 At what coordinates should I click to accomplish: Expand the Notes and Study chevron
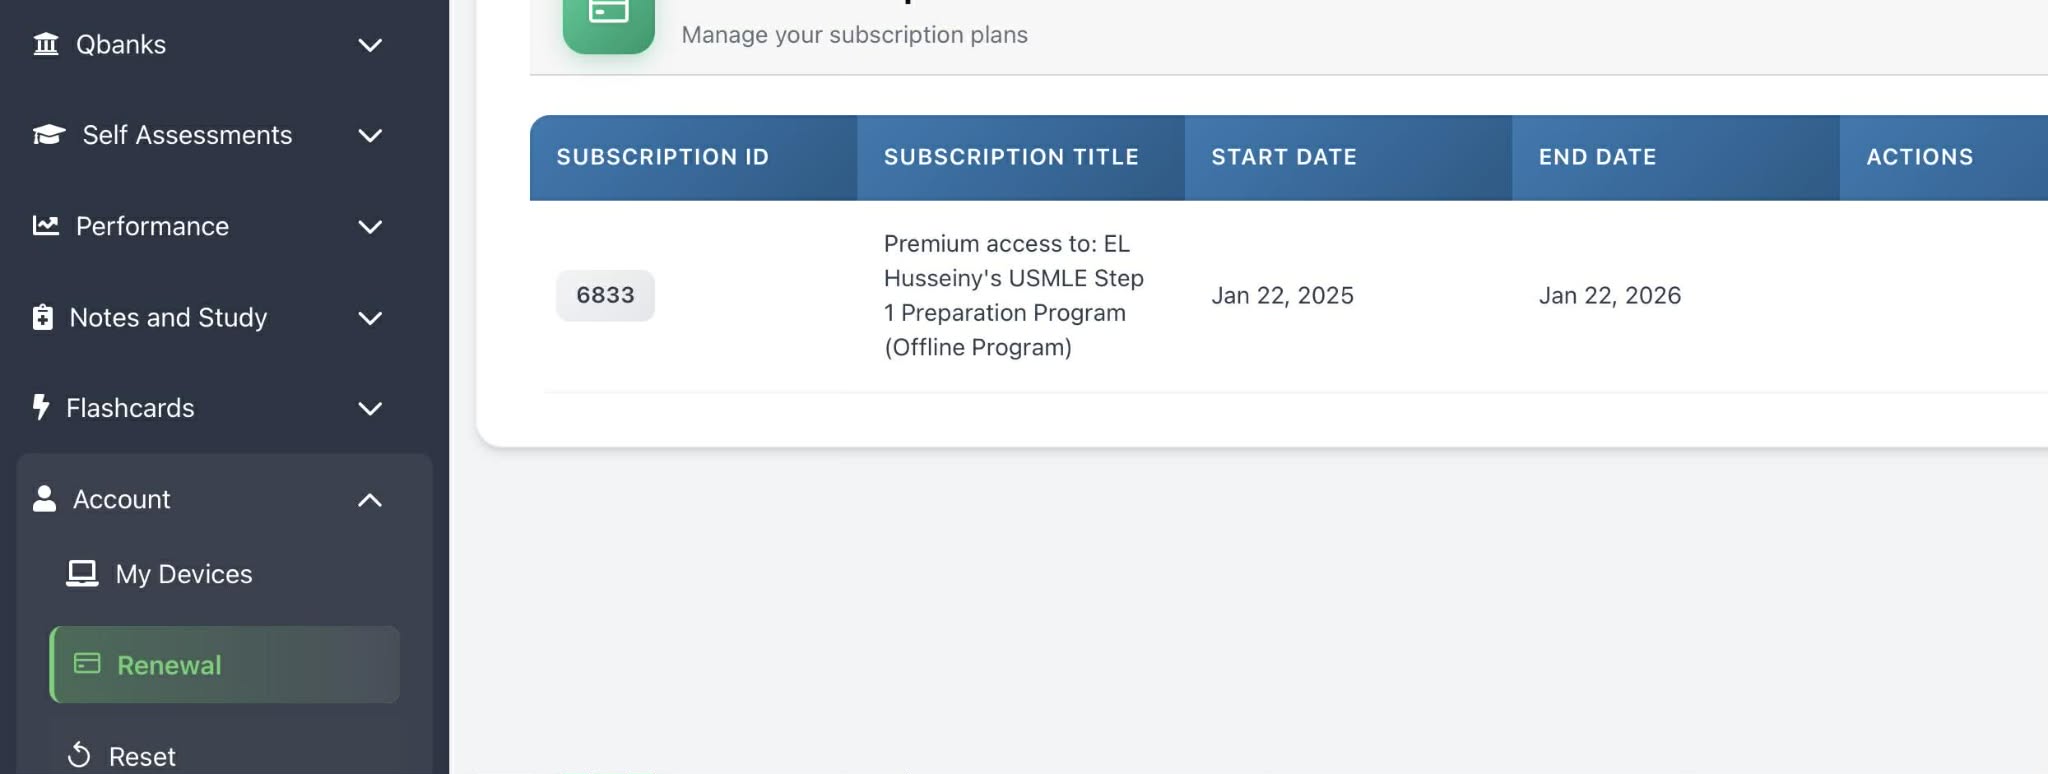(370, 318)
